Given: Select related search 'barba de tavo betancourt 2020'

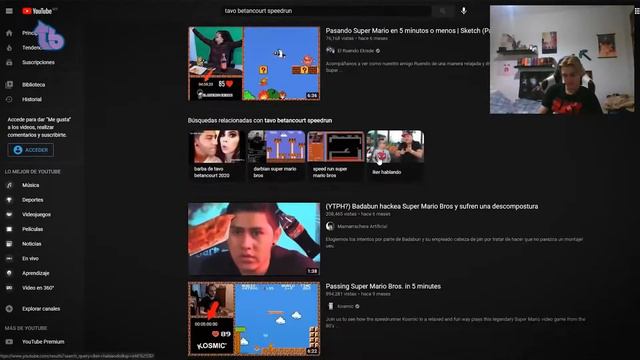Looking at the screenshot, I should pyautogui.click(x=217, y=155).
